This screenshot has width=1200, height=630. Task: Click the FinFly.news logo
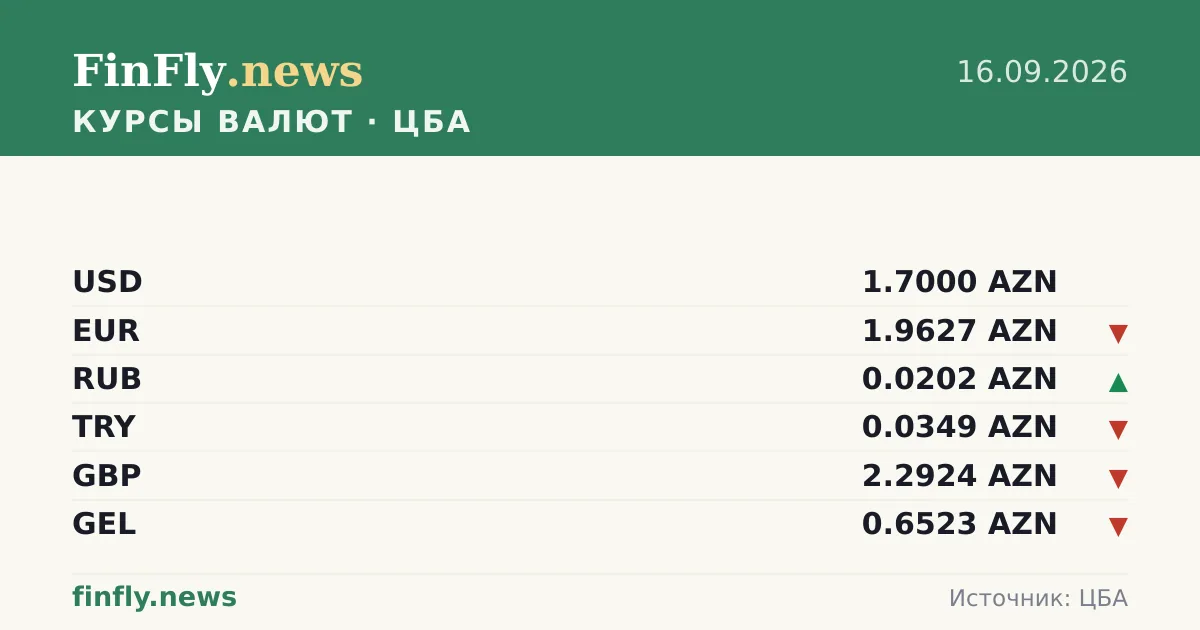point(217,72)
